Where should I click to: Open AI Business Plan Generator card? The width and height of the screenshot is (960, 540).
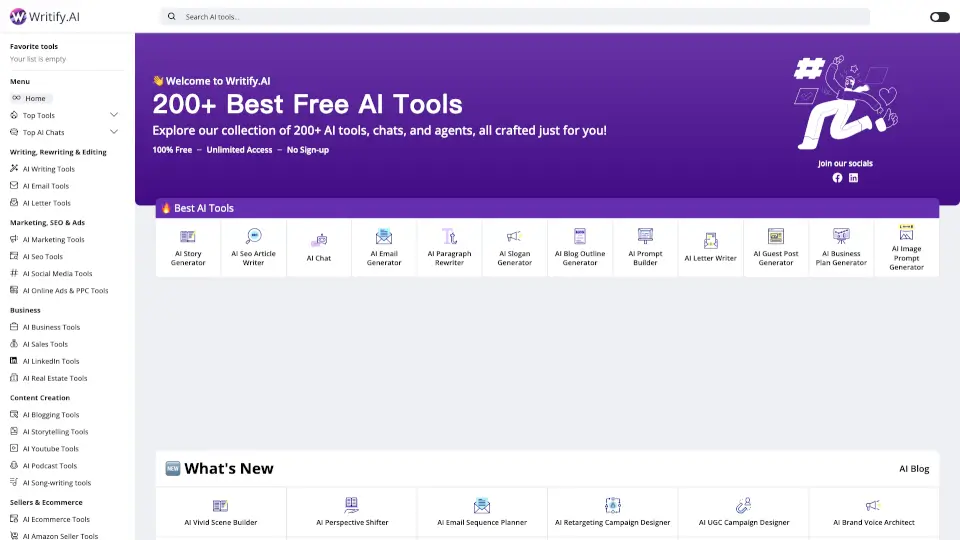pos(841,247)
